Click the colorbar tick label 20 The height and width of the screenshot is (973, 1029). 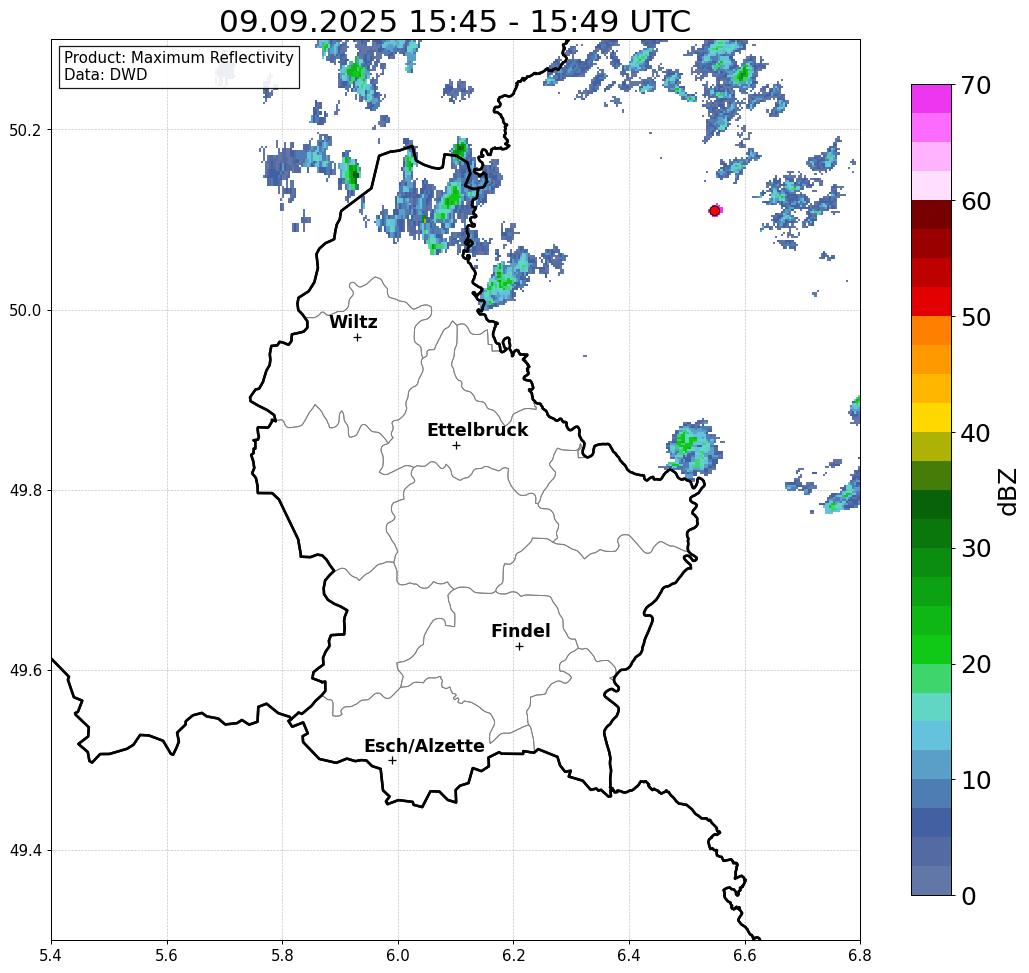click(x=975, y=664)
